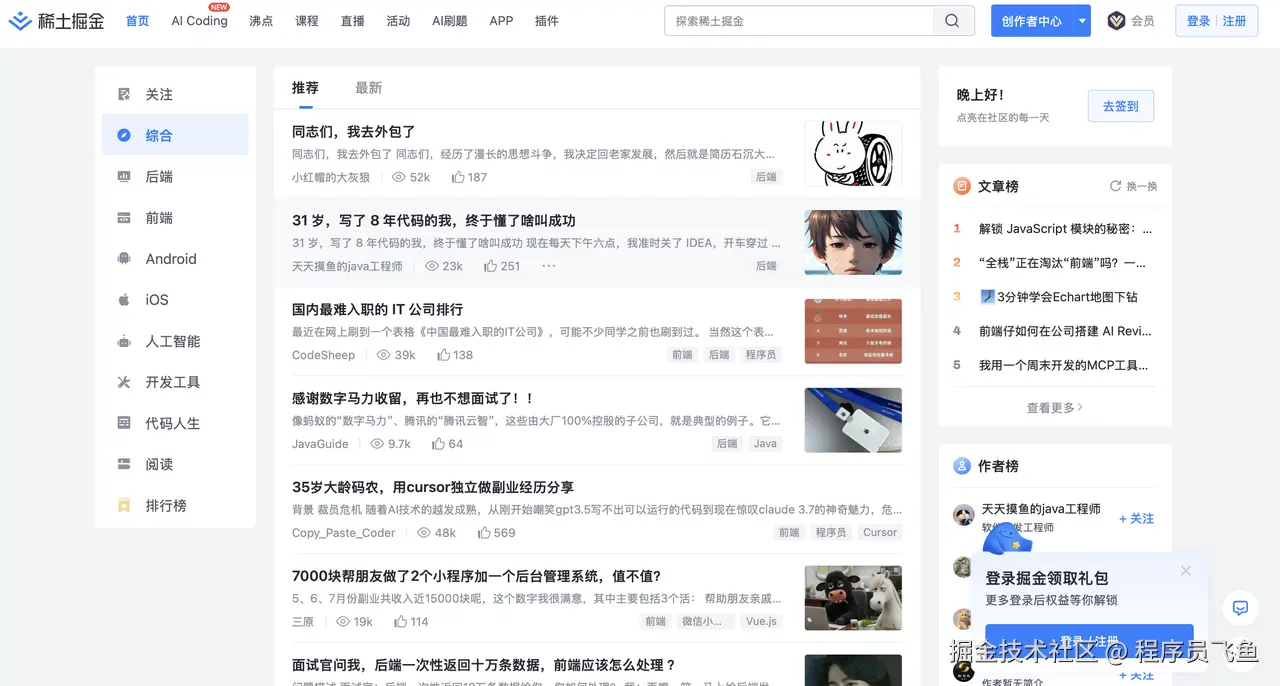1280x686 pixels.
Task: Open AI Coding in top navigation
Action: [199, 21]
